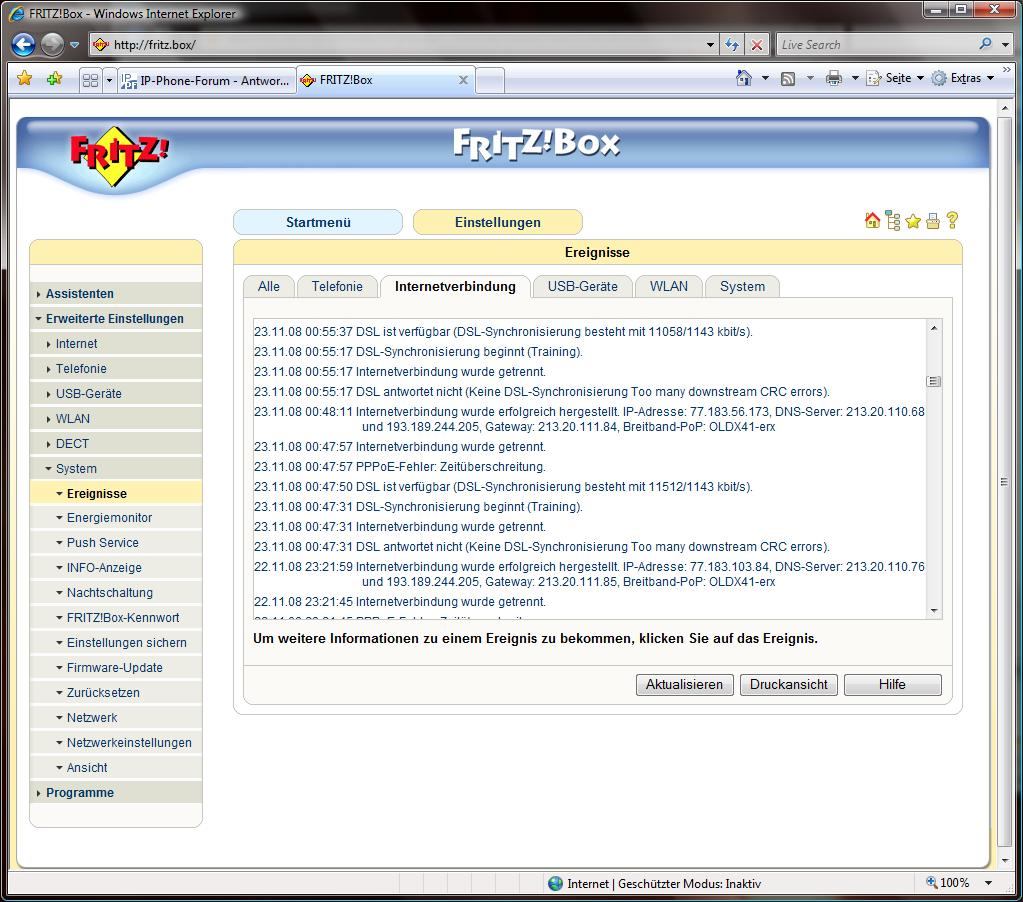Screen dimensions: 1023x902
Task: Click the browser back arrow button
Action: (23, 44)
